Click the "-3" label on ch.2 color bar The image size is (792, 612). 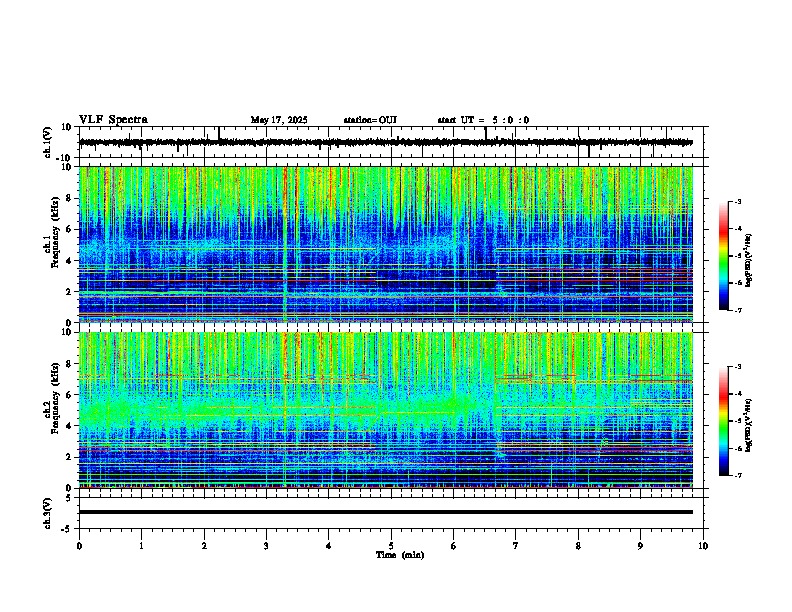[x=737, y=367]
